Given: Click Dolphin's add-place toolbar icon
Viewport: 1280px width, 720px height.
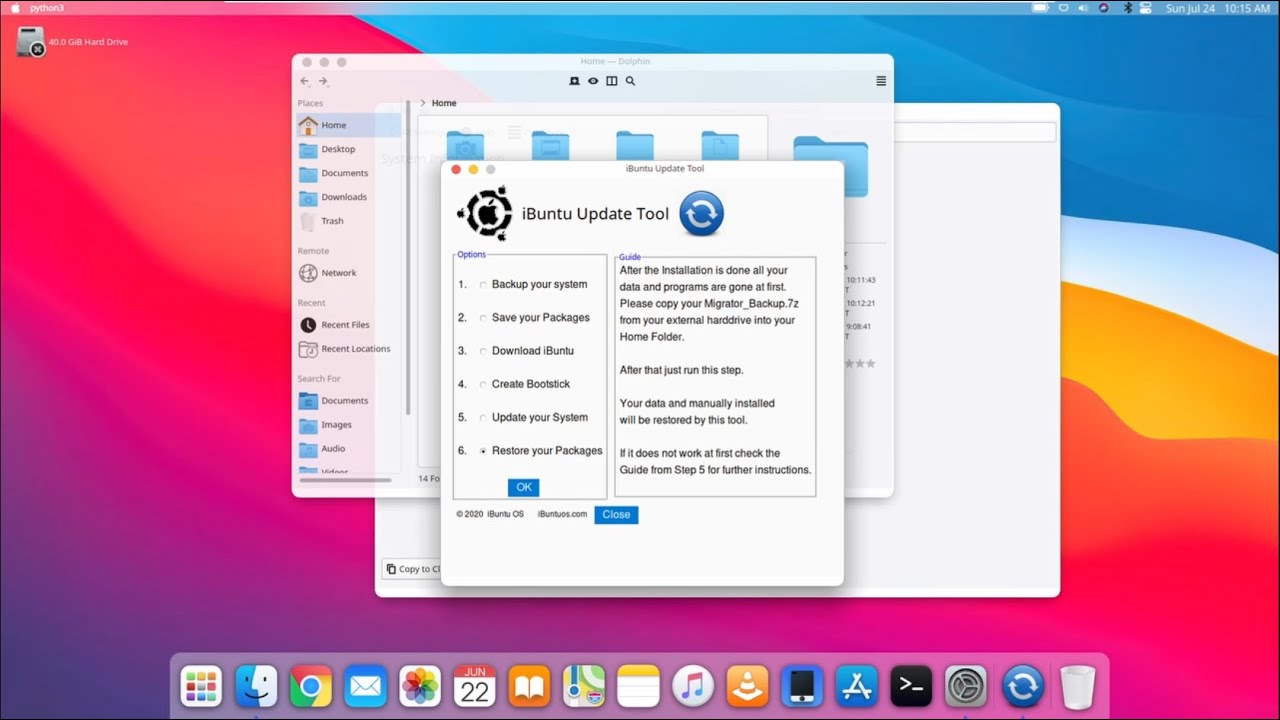Looking at the screenshot, I should point(574,81).
